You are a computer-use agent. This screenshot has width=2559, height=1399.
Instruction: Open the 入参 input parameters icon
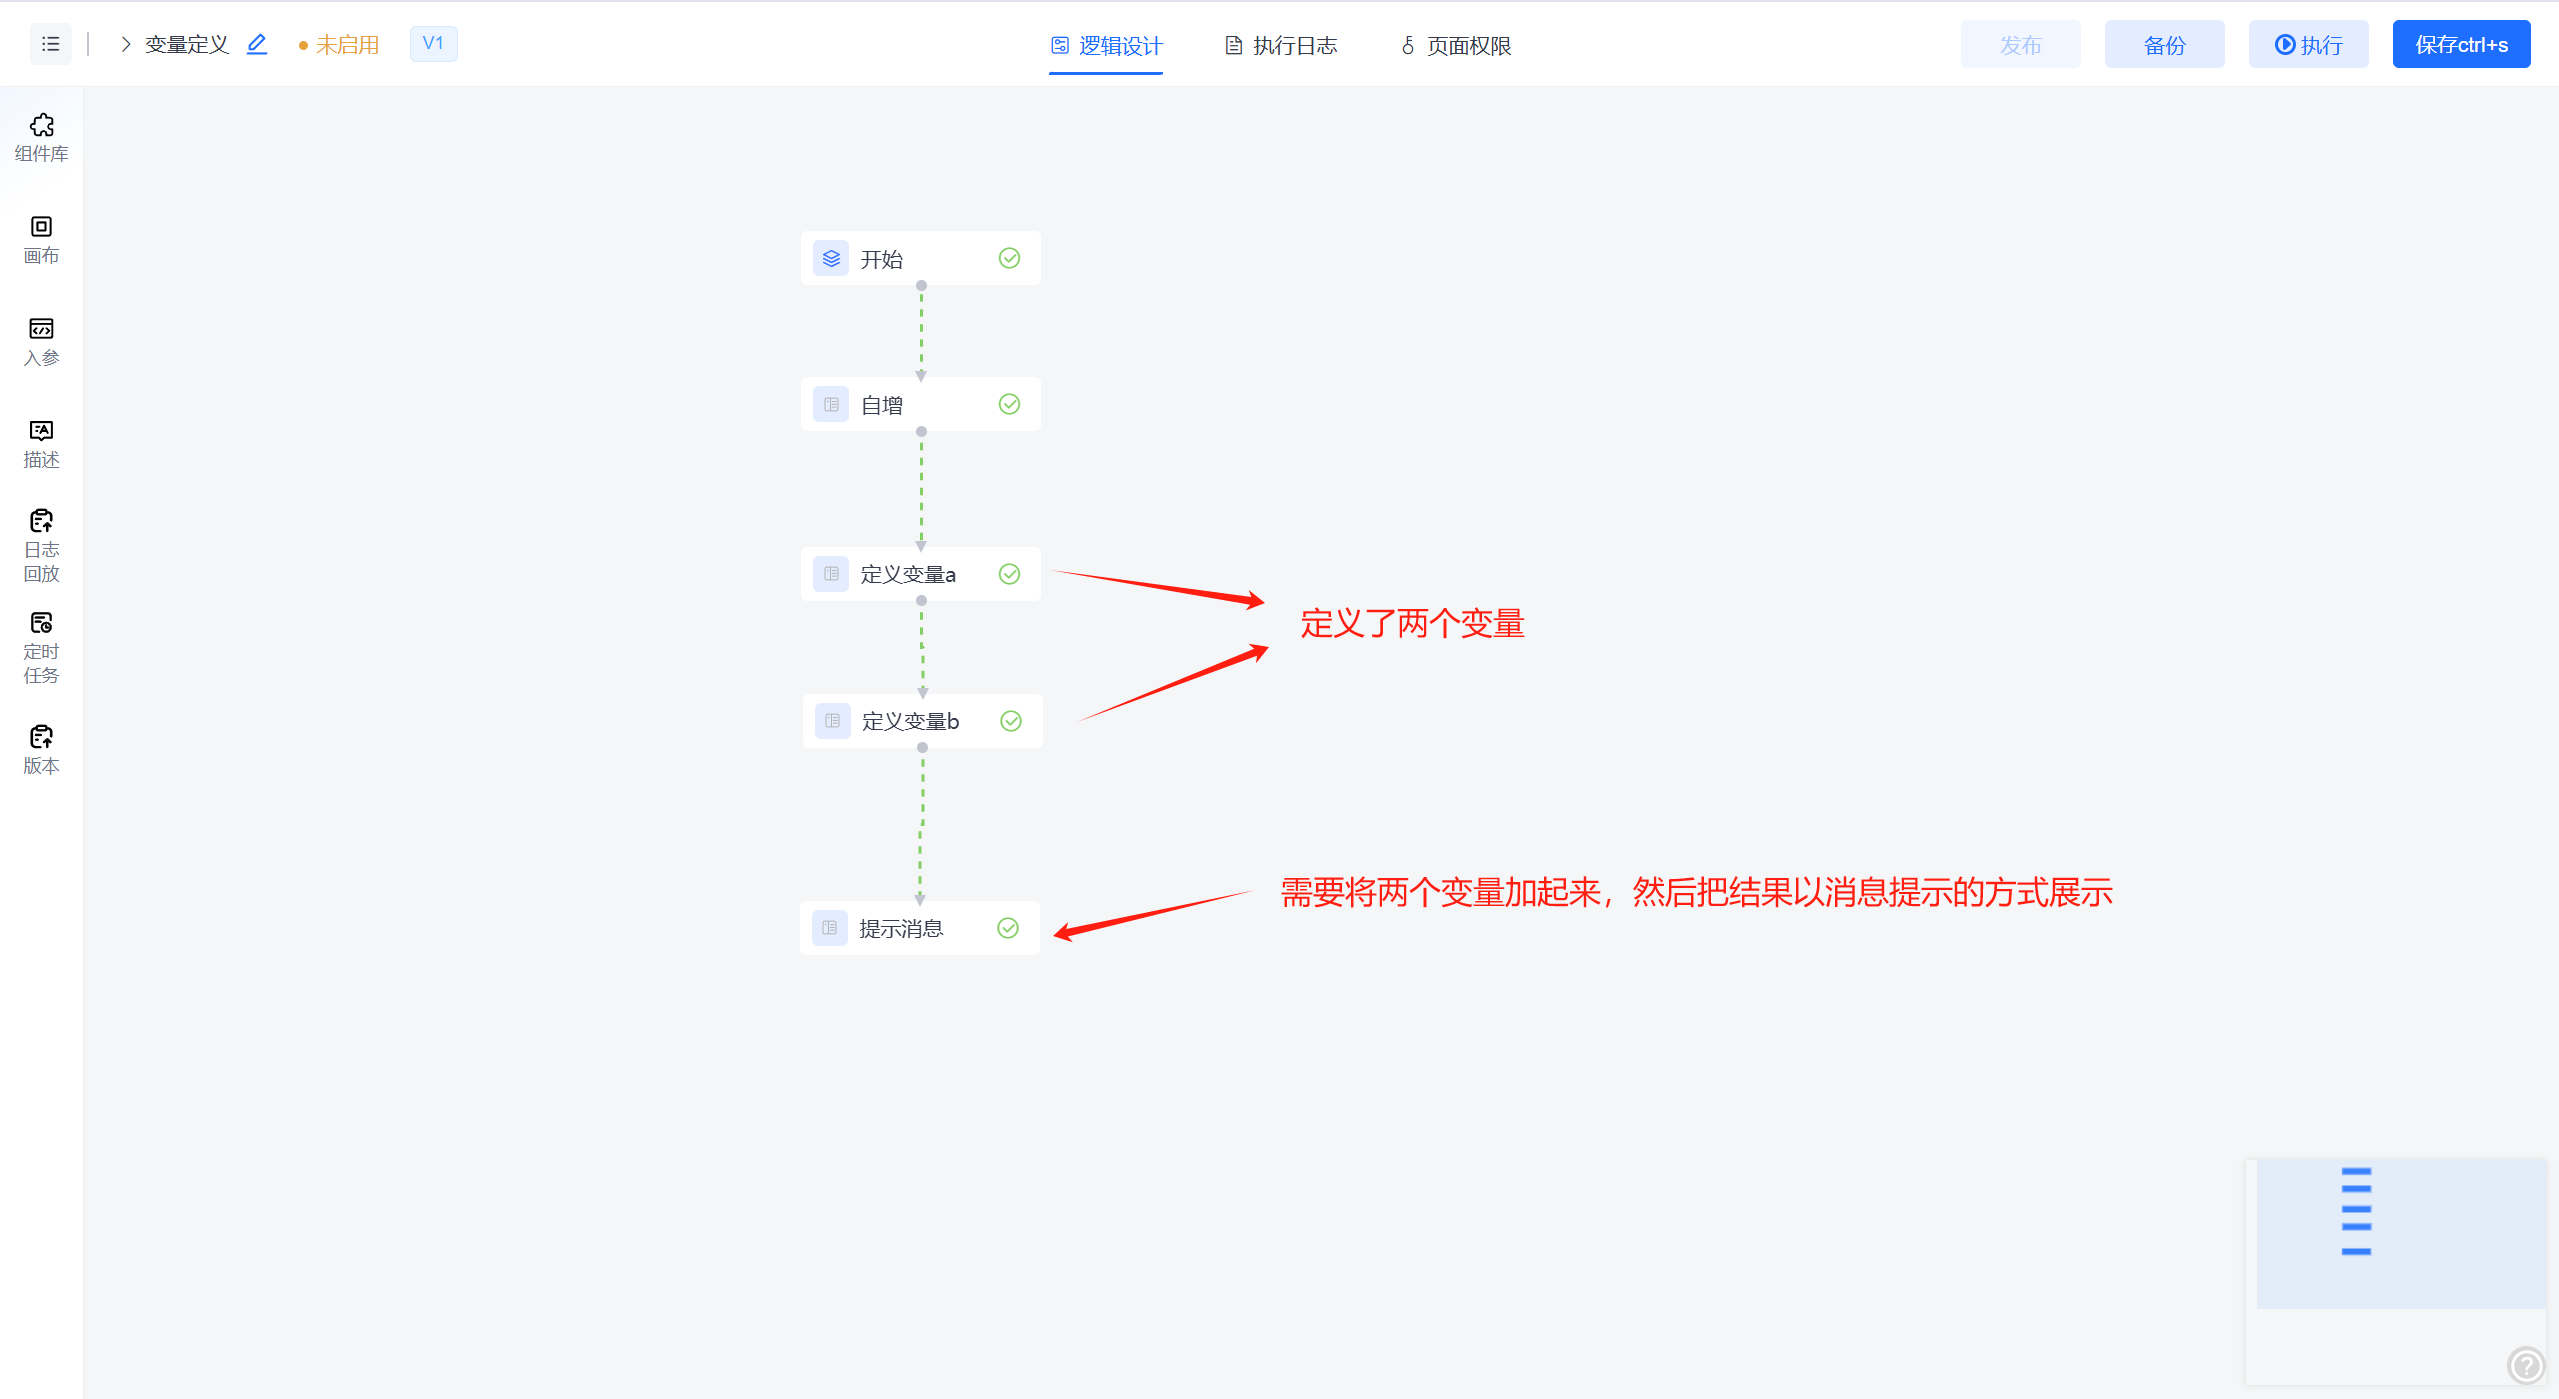[x=41, y=341]
